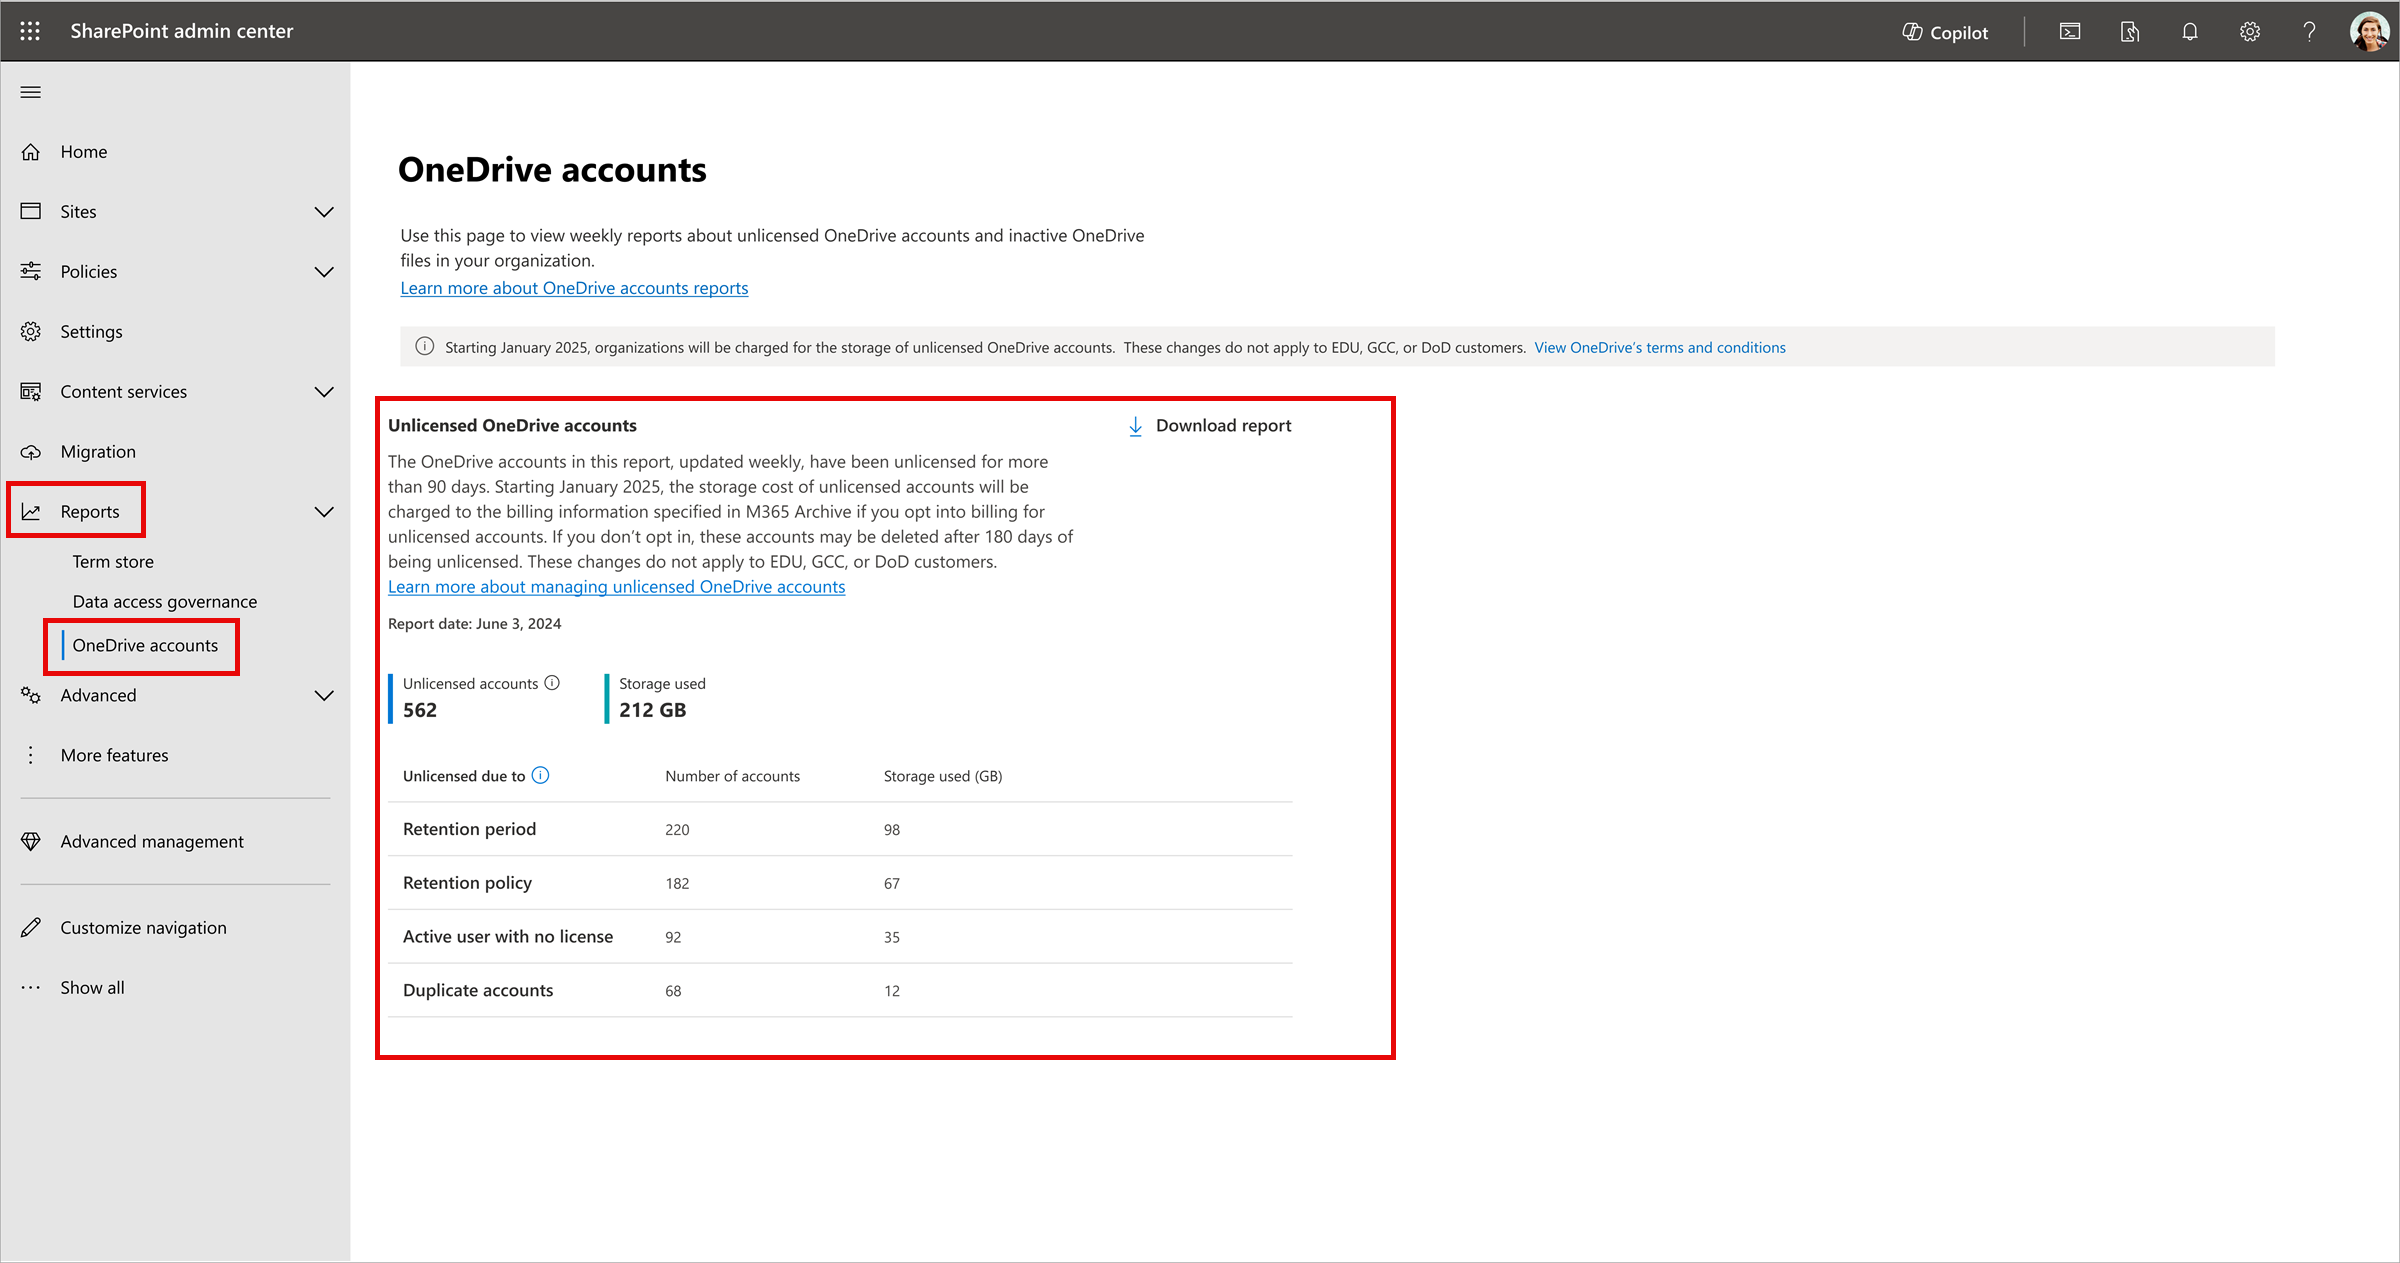Click the notifications bell icon
Screen dimensions: 2400x1263
(x=2189, y=32)
